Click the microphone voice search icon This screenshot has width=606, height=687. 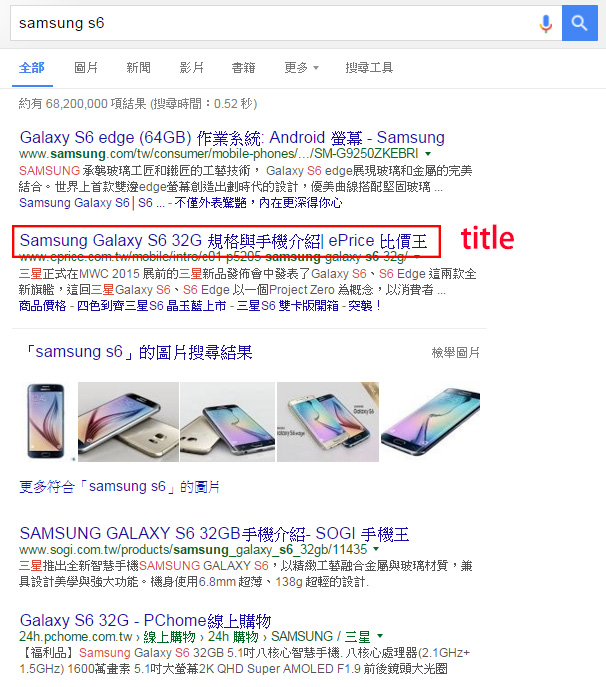coord(546,23)
